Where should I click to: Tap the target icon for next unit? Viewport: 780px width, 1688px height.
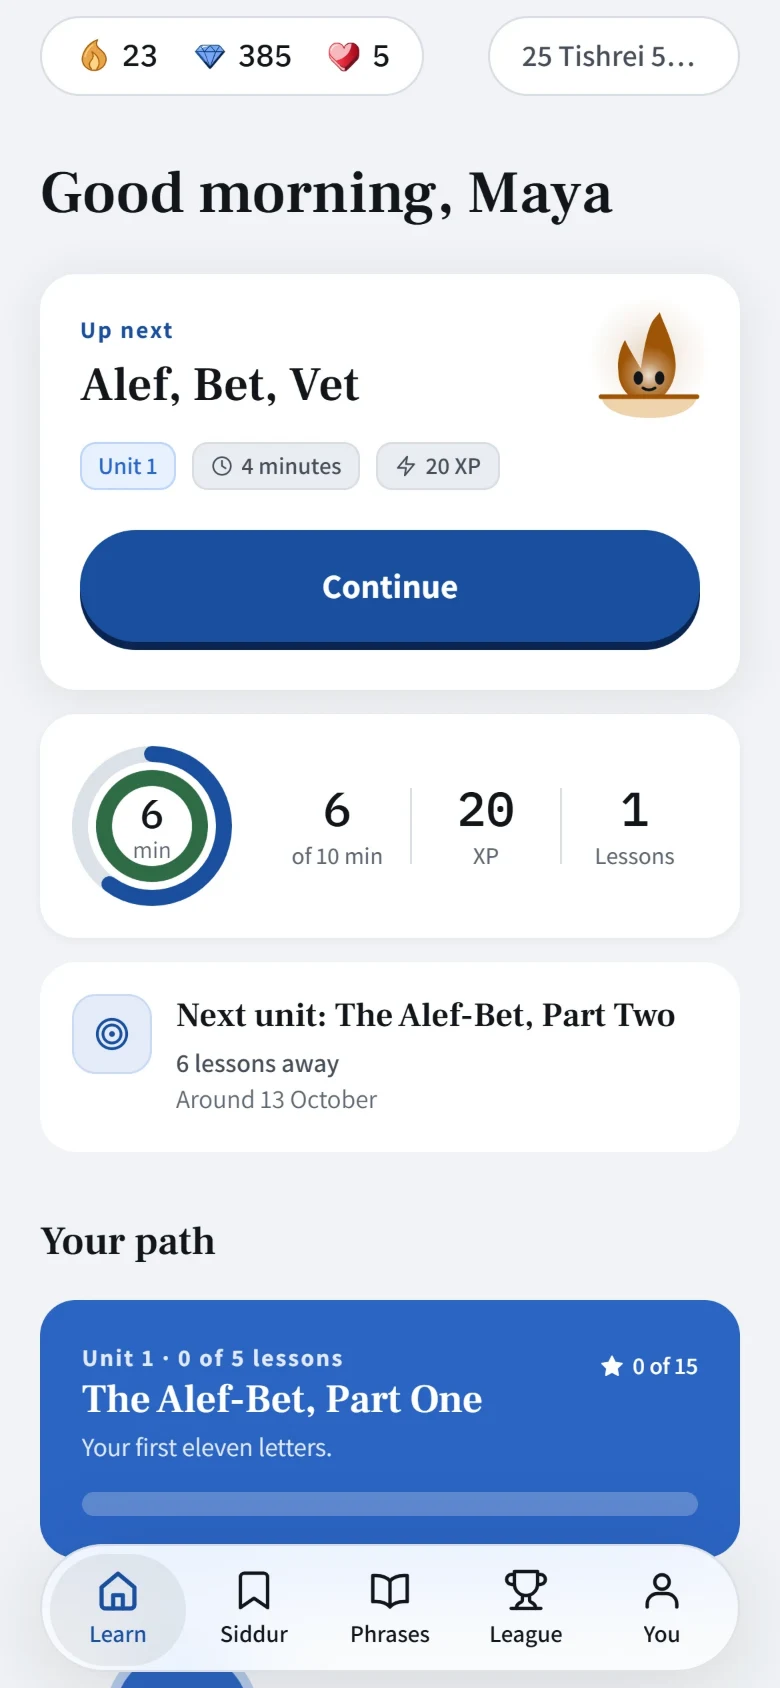point(112,1034)
